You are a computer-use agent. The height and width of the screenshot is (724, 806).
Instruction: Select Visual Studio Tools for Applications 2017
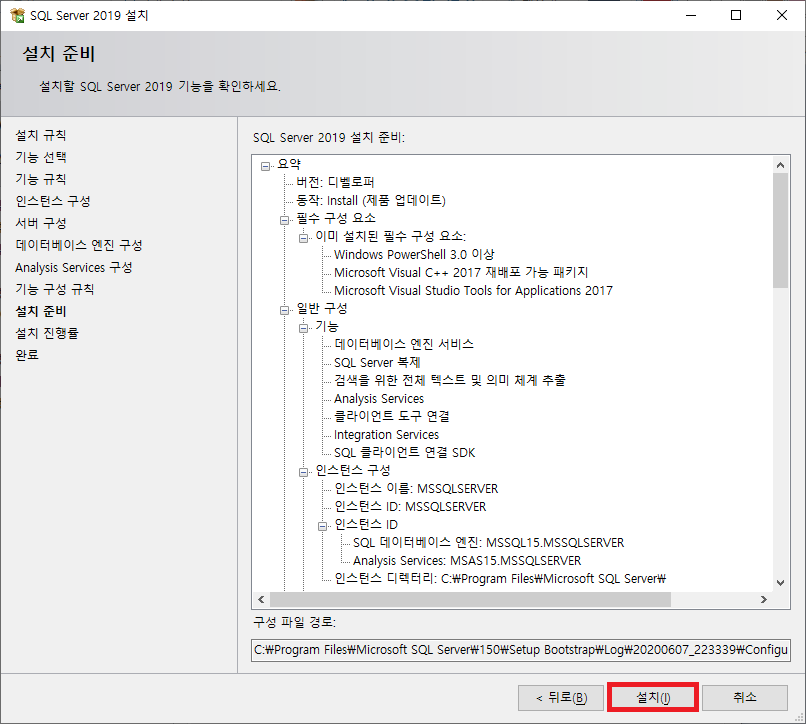[473, 290]
